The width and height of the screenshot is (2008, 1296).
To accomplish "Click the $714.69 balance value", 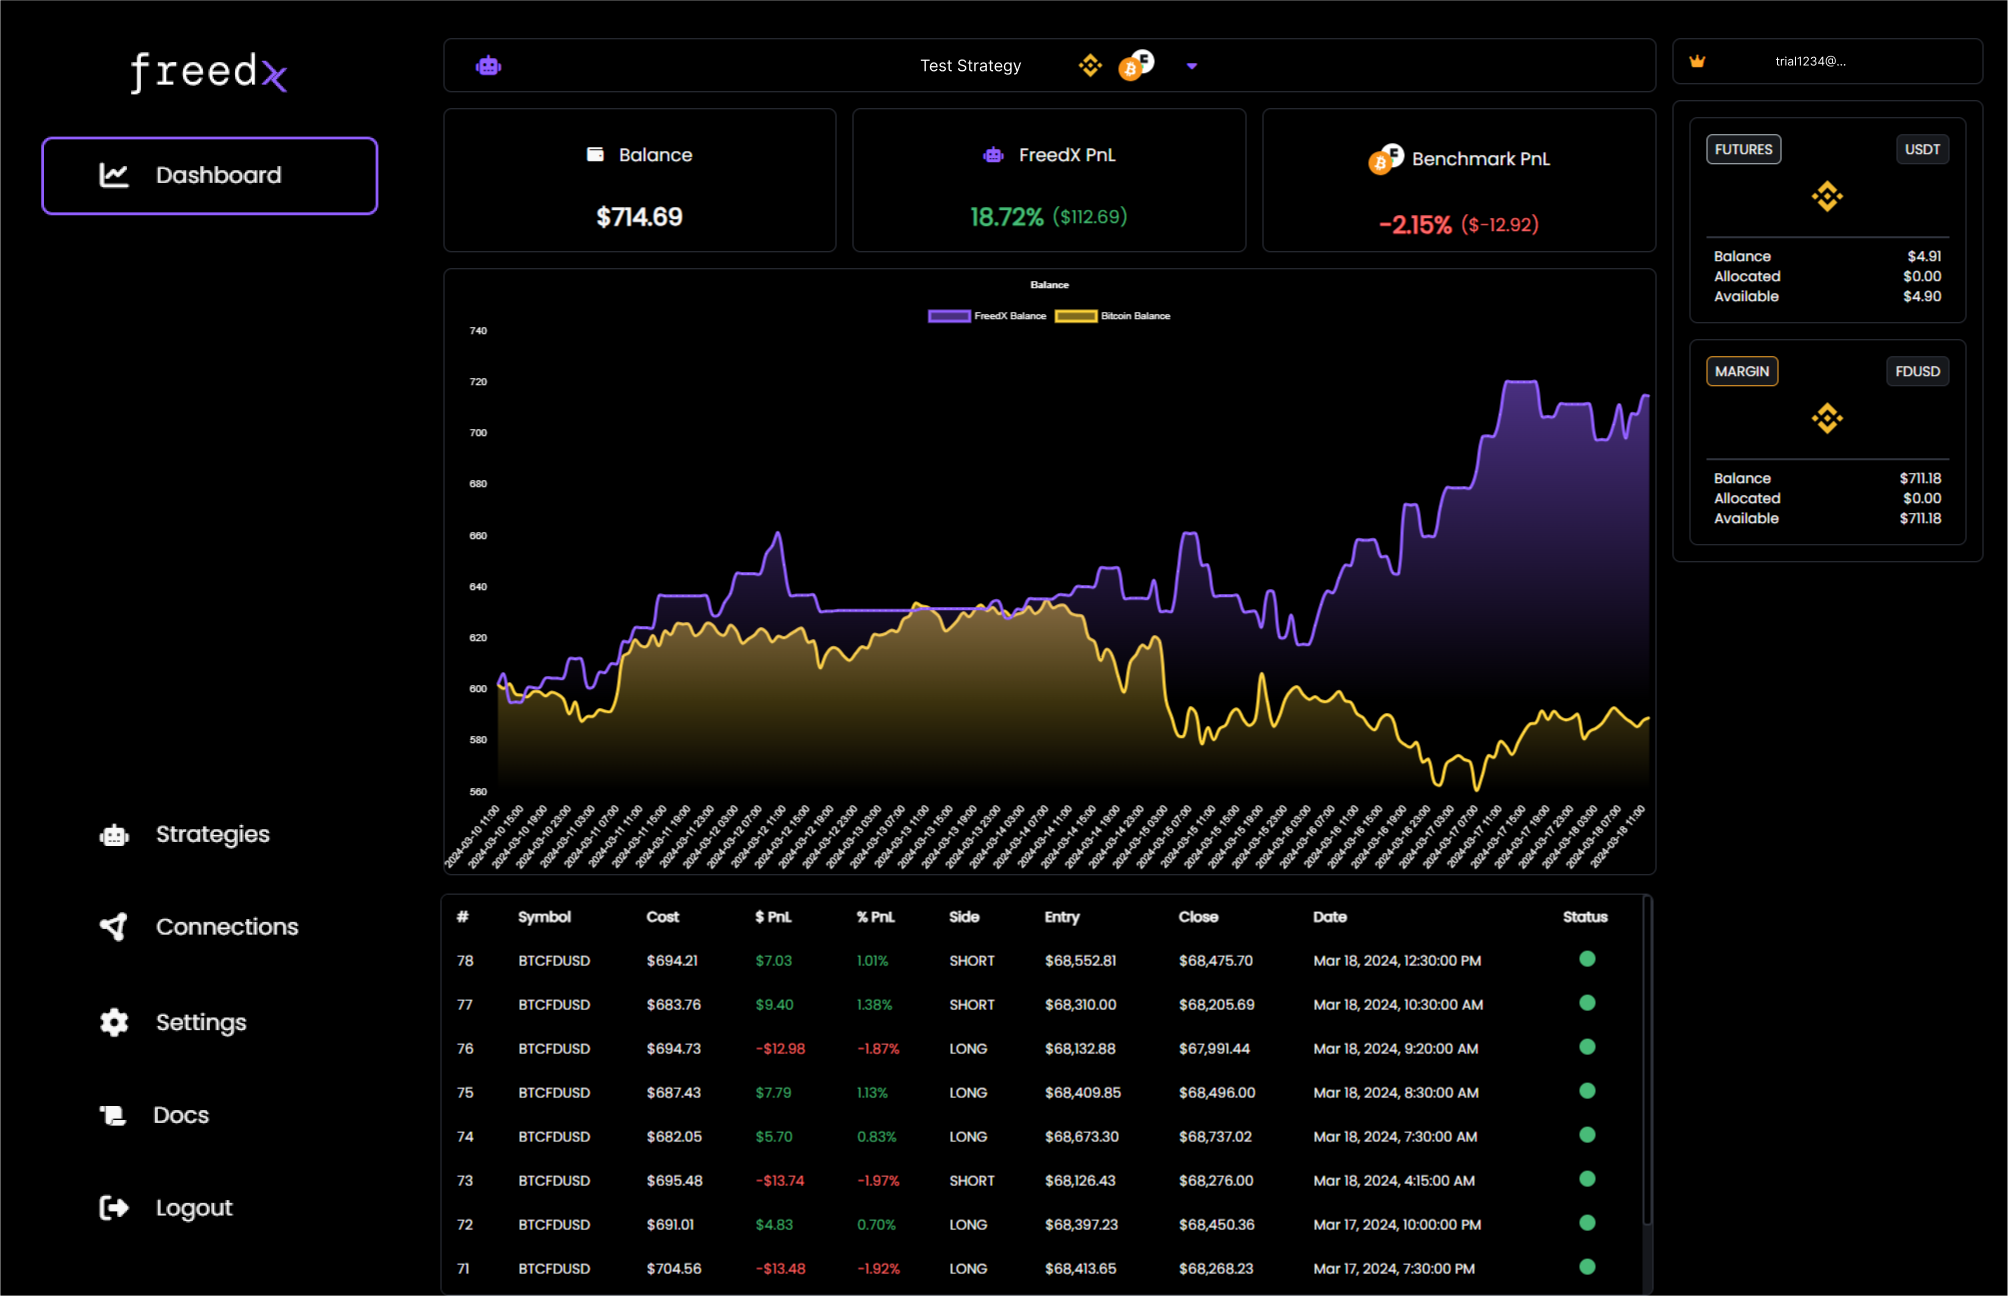I will click(639, 217).
